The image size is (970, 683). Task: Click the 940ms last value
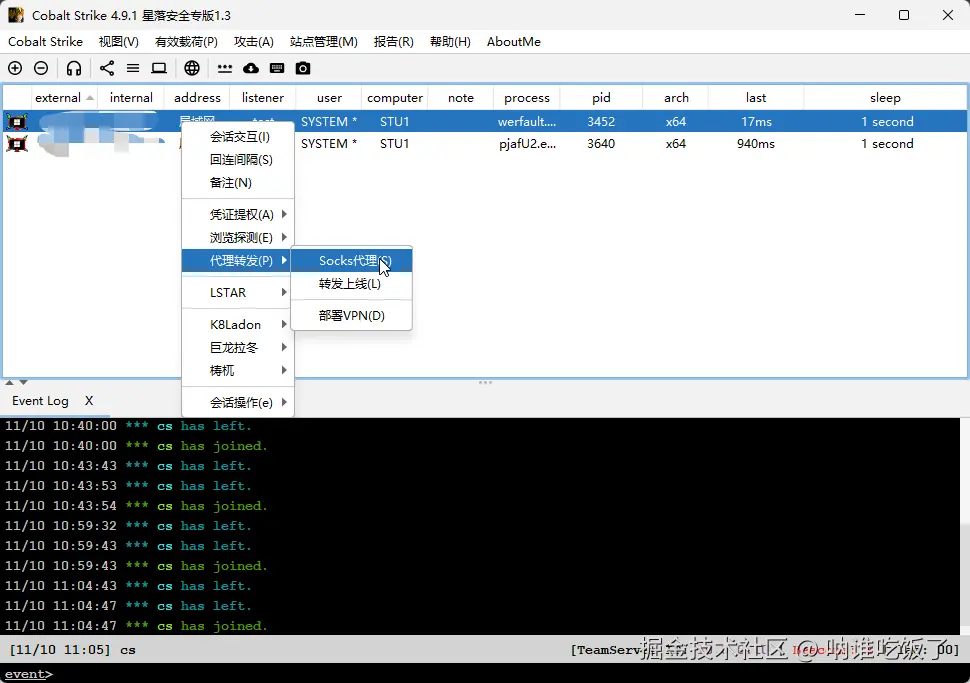pos(755,144)
